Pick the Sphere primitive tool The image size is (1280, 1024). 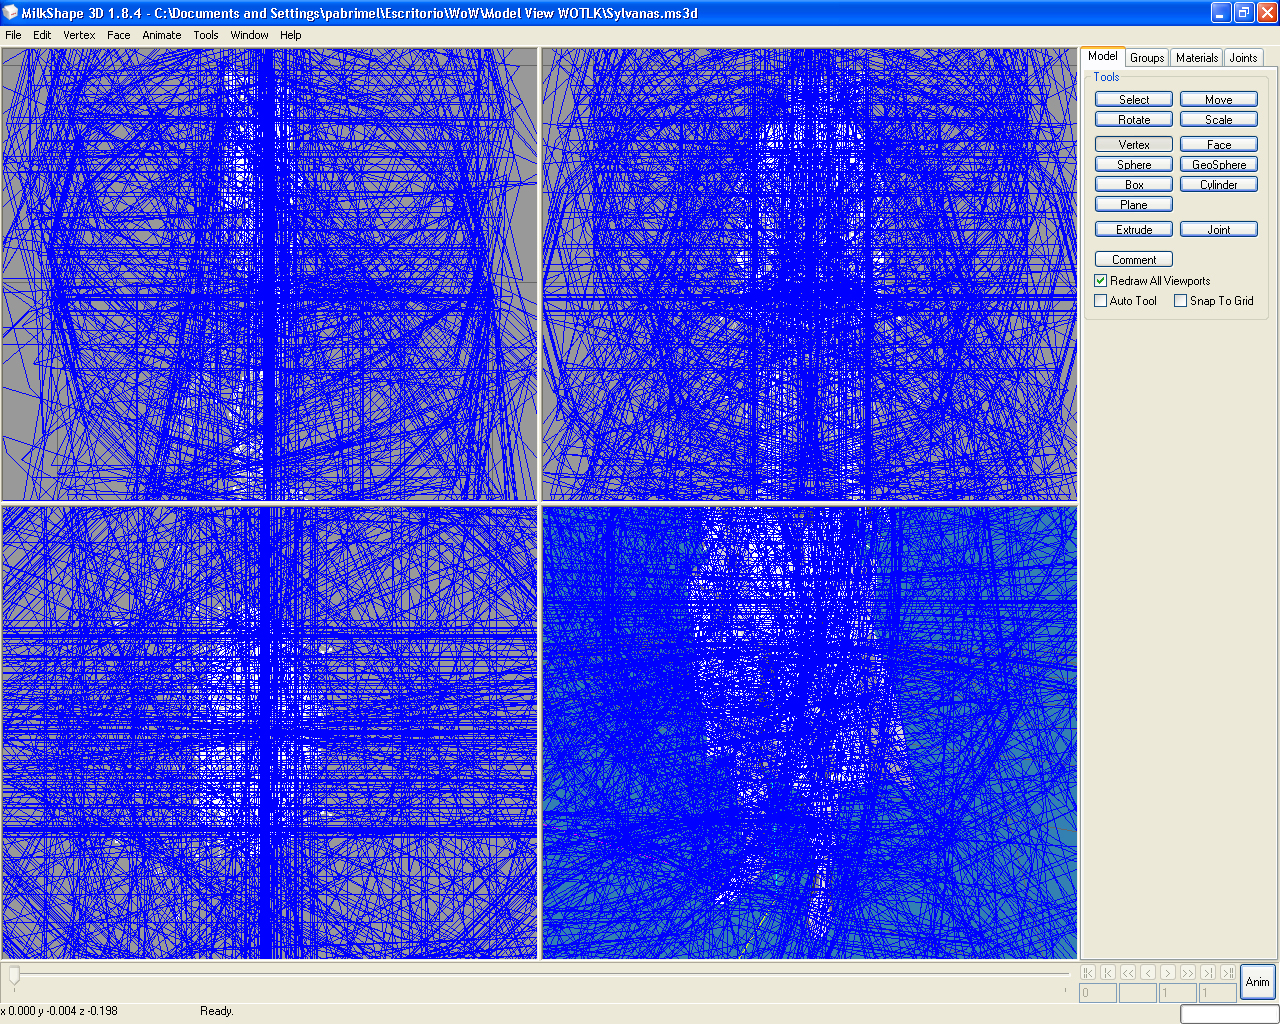pos(1134,164)
